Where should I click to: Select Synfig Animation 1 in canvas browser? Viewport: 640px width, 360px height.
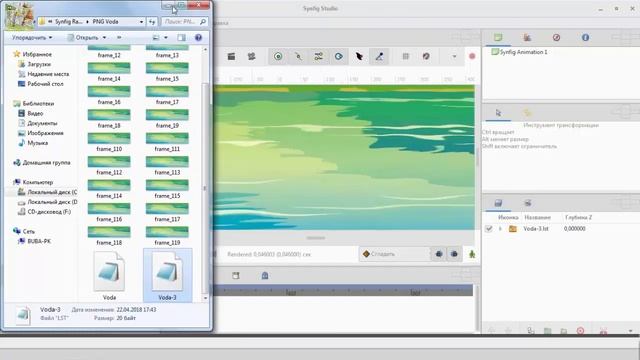click(523, 52)
